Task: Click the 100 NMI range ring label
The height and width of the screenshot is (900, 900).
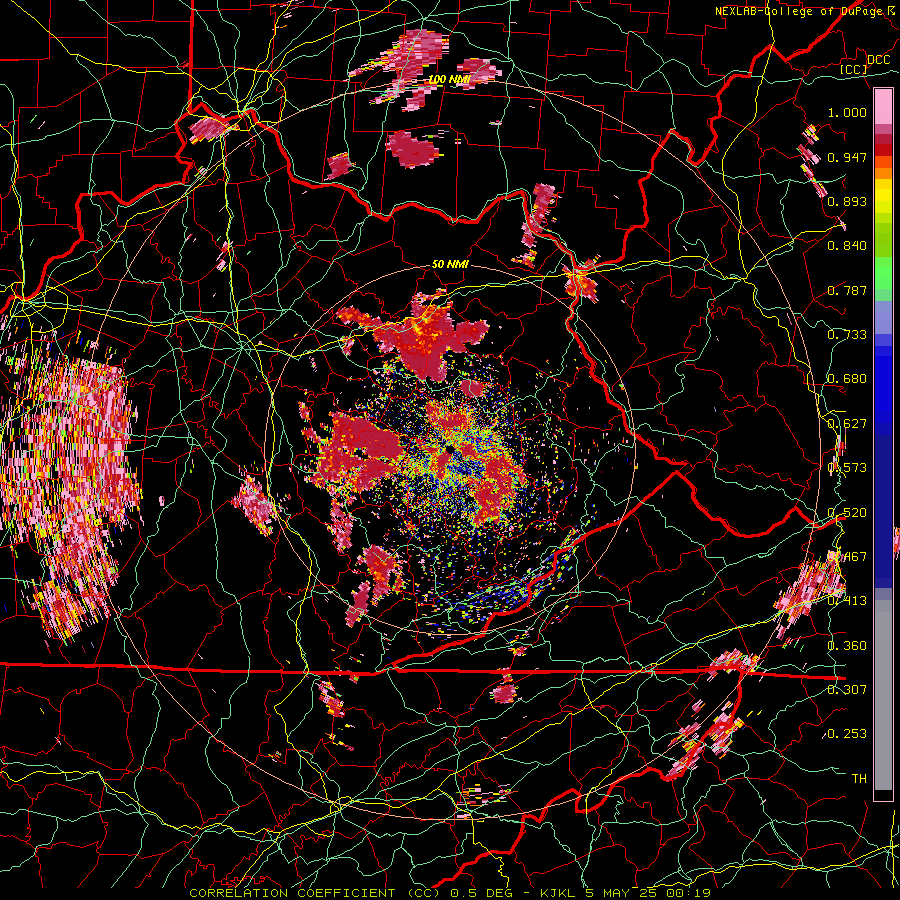Action: 450,79
